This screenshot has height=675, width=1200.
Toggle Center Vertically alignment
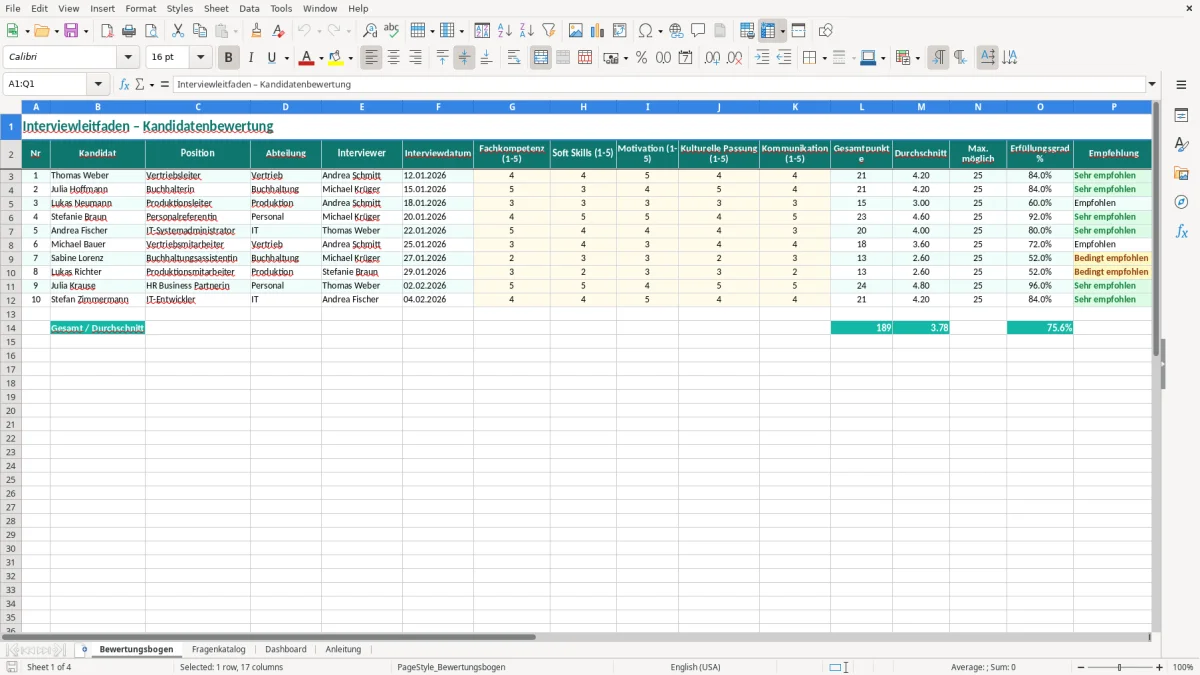(464, 58)
